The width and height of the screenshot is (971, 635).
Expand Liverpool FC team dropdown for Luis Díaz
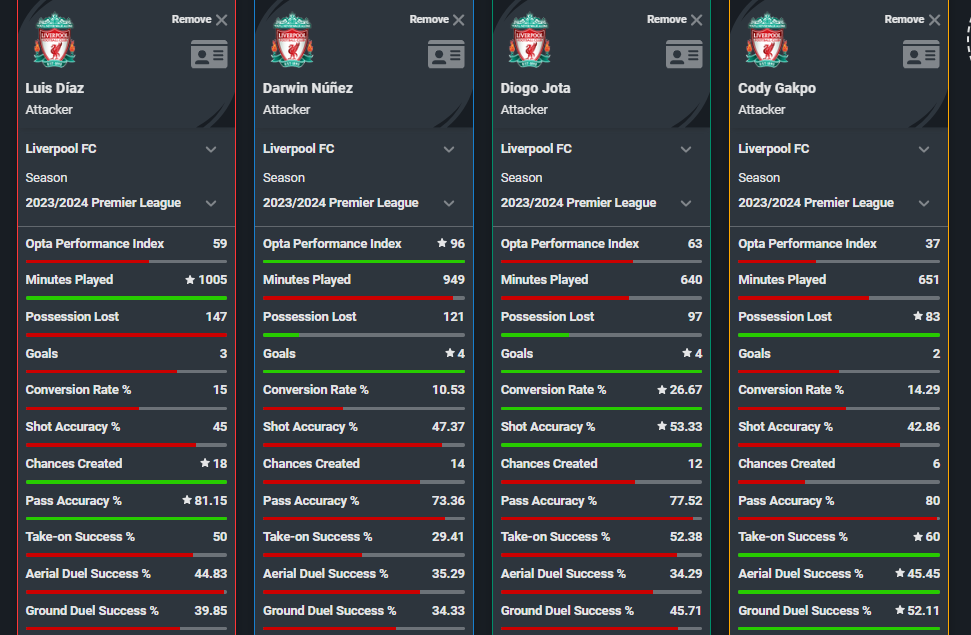tap(211, 149)
